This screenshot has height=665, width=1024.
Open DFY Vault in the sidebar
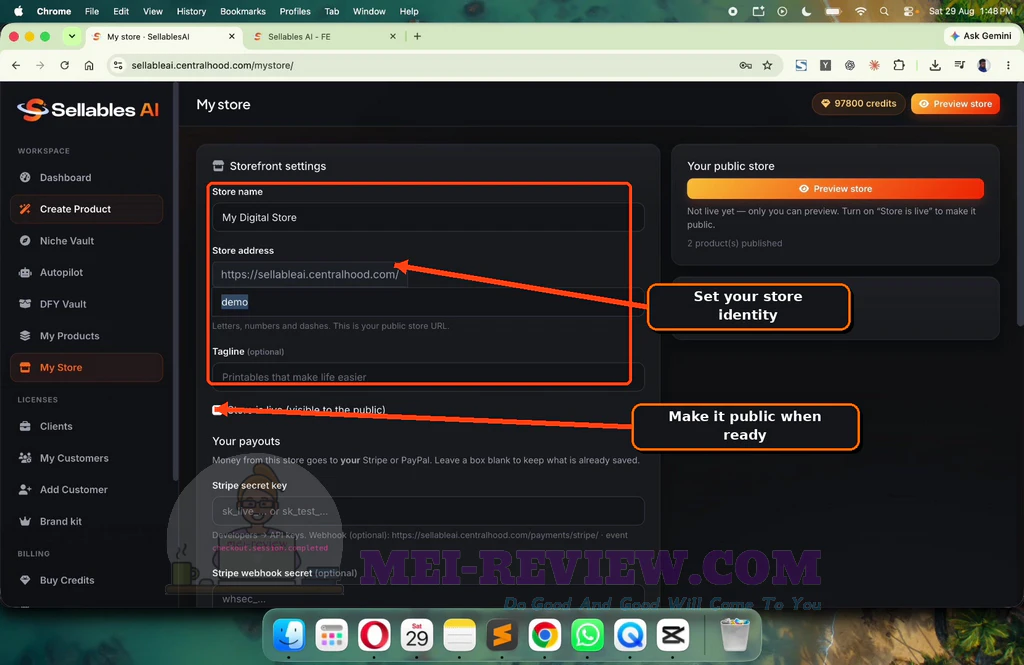[x=86, y=304]
